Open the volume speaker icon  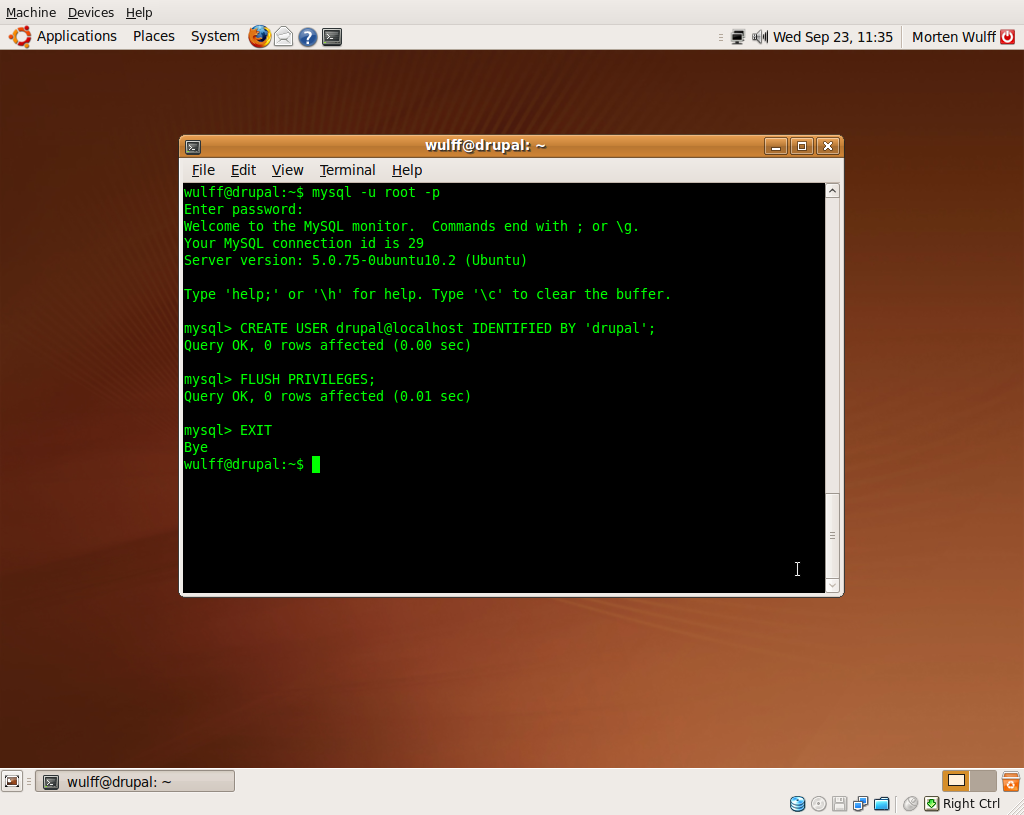(760, 37)
